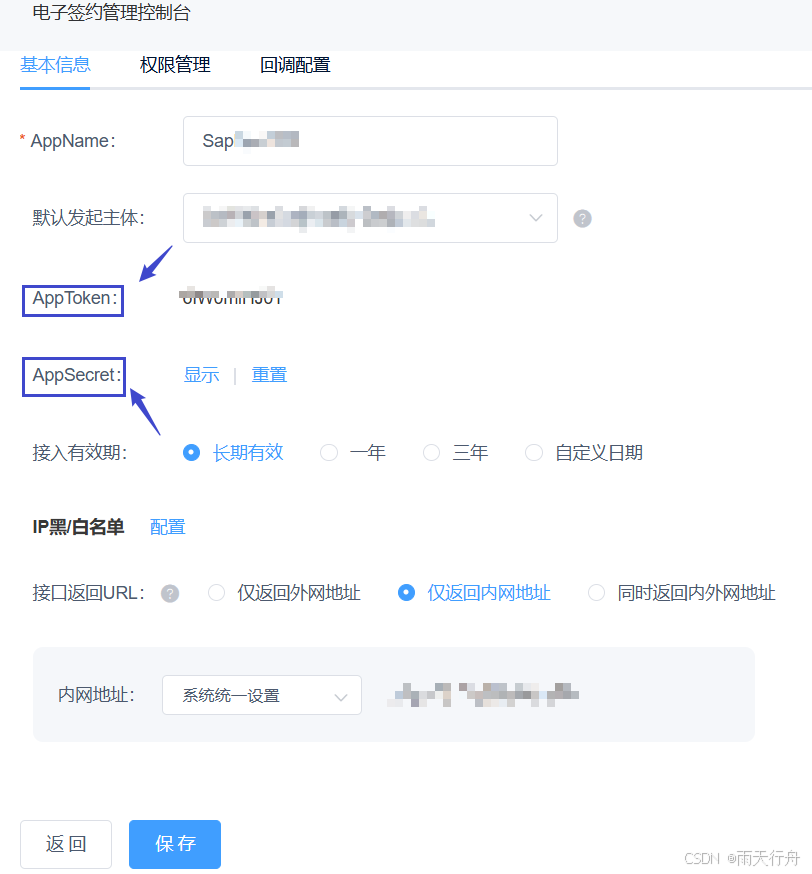Click 显示 to reveal the AppSecret

(x=201, y=374)
